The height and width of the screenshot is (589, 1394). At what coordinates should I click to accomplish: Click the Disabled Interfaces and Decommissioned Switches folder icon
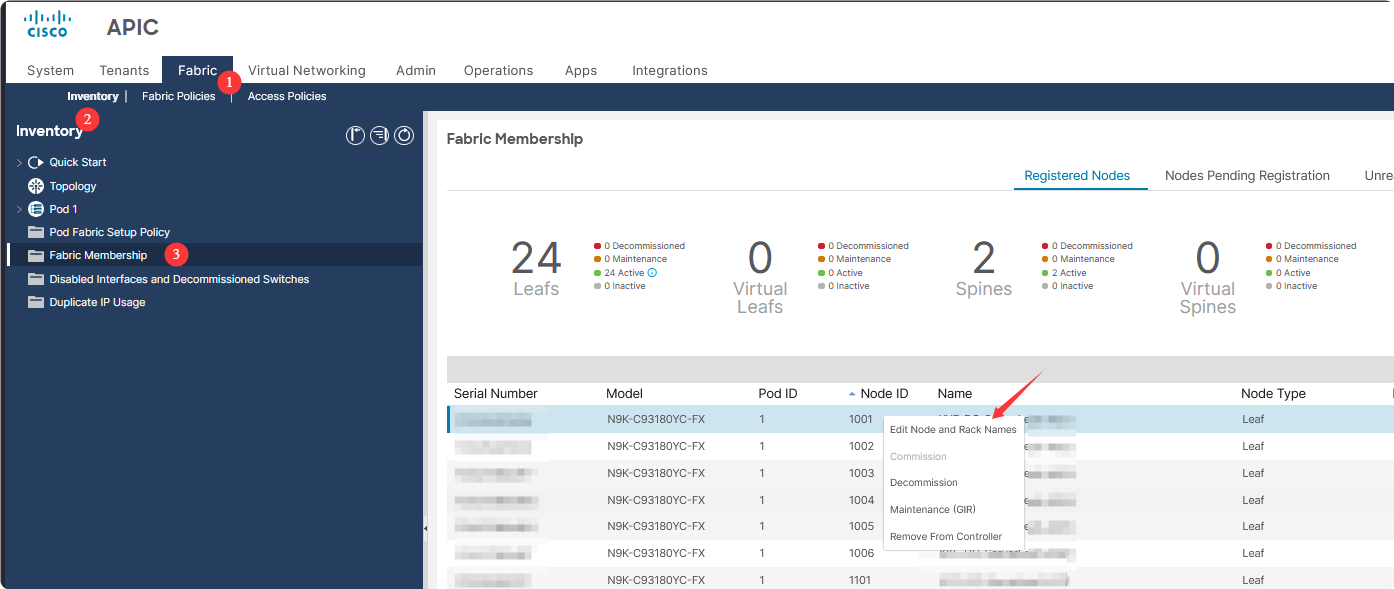click(36, 279)
